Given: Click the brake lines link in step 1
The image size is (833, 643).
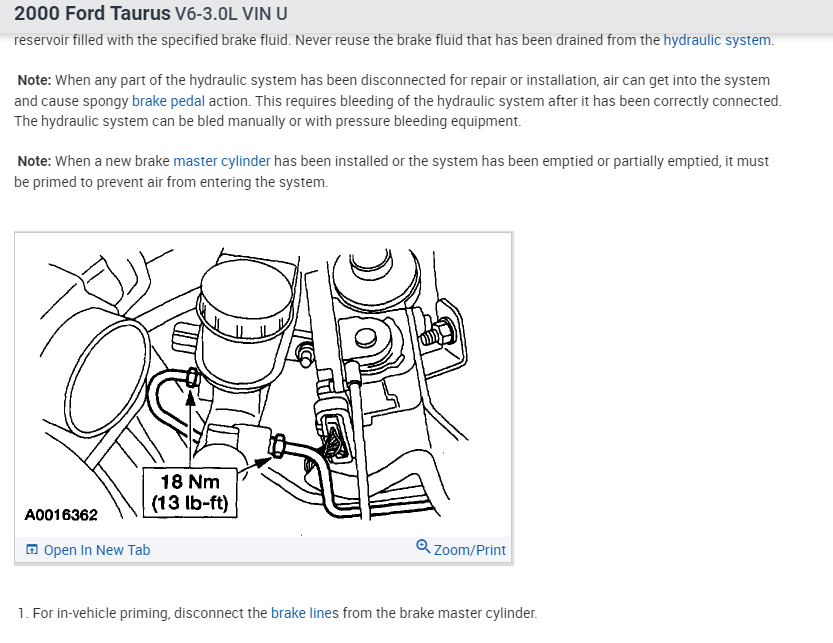Looking at the screenshot, I should tap(302, 613).
